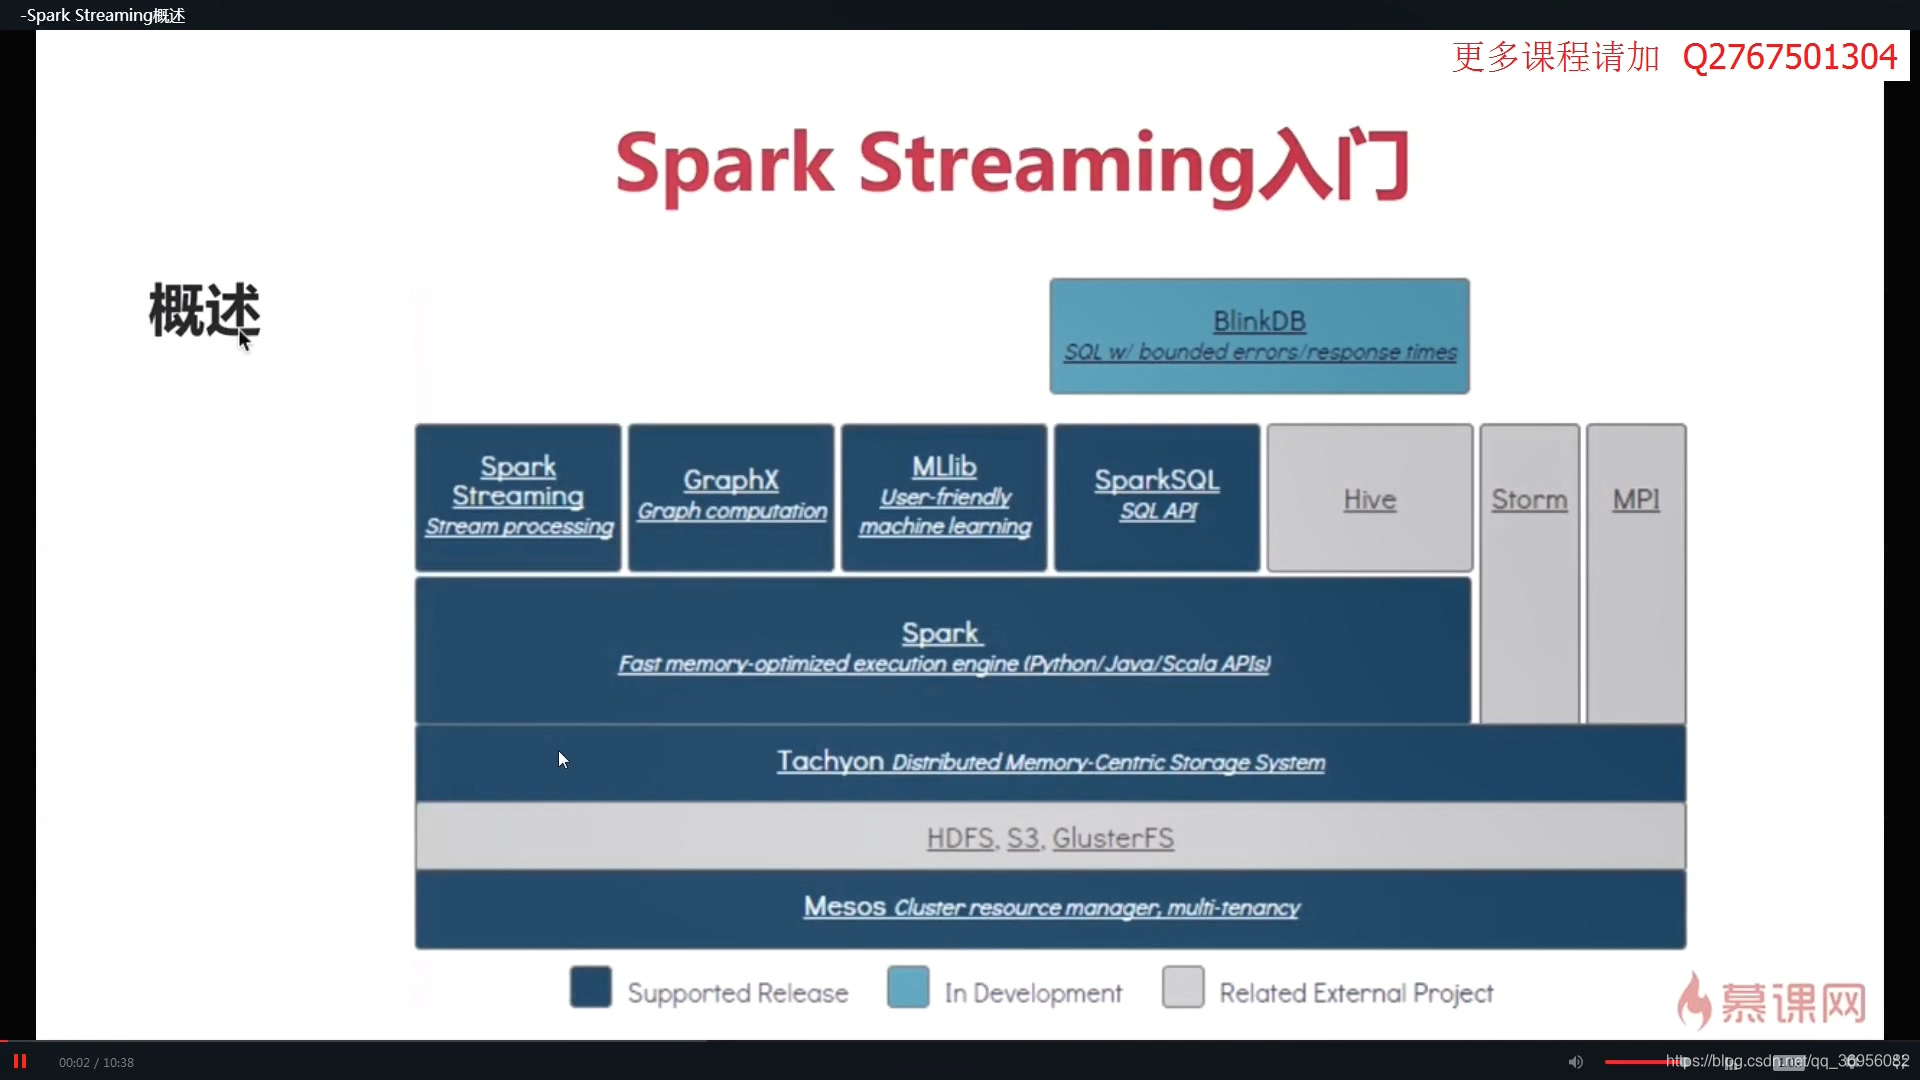Click the SparkSQL SQL API block

click(x=1157, y=497)
